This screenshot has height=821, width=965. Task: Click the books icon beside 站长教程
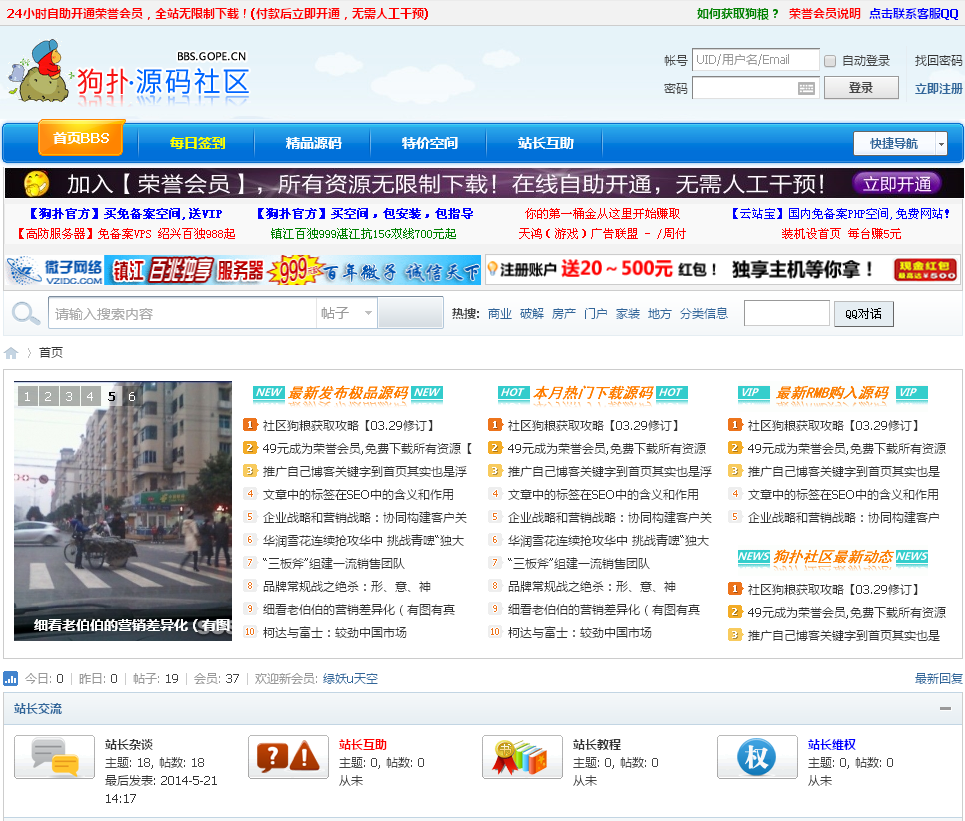(522, 758)
